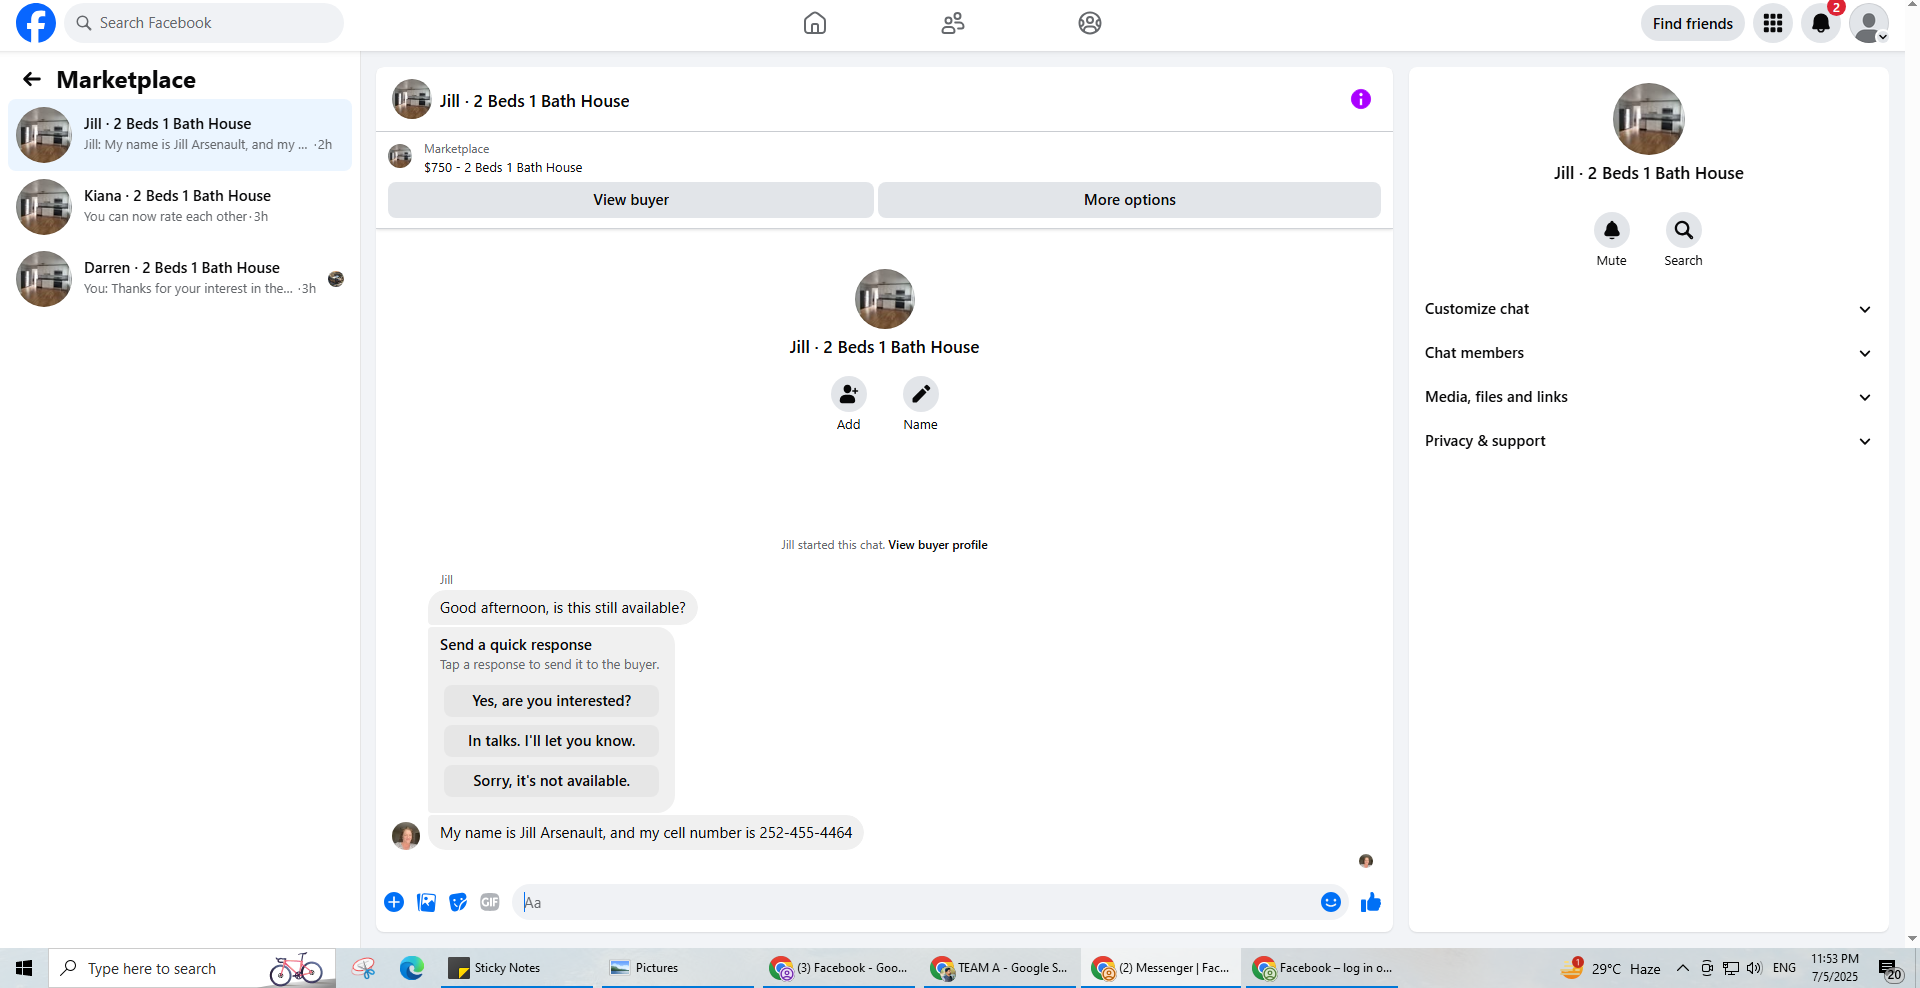The height and width of the screenshot is (988, 1920).
Task: Select Kiana conversation in Marketplace list
Action: coord(180,207)
